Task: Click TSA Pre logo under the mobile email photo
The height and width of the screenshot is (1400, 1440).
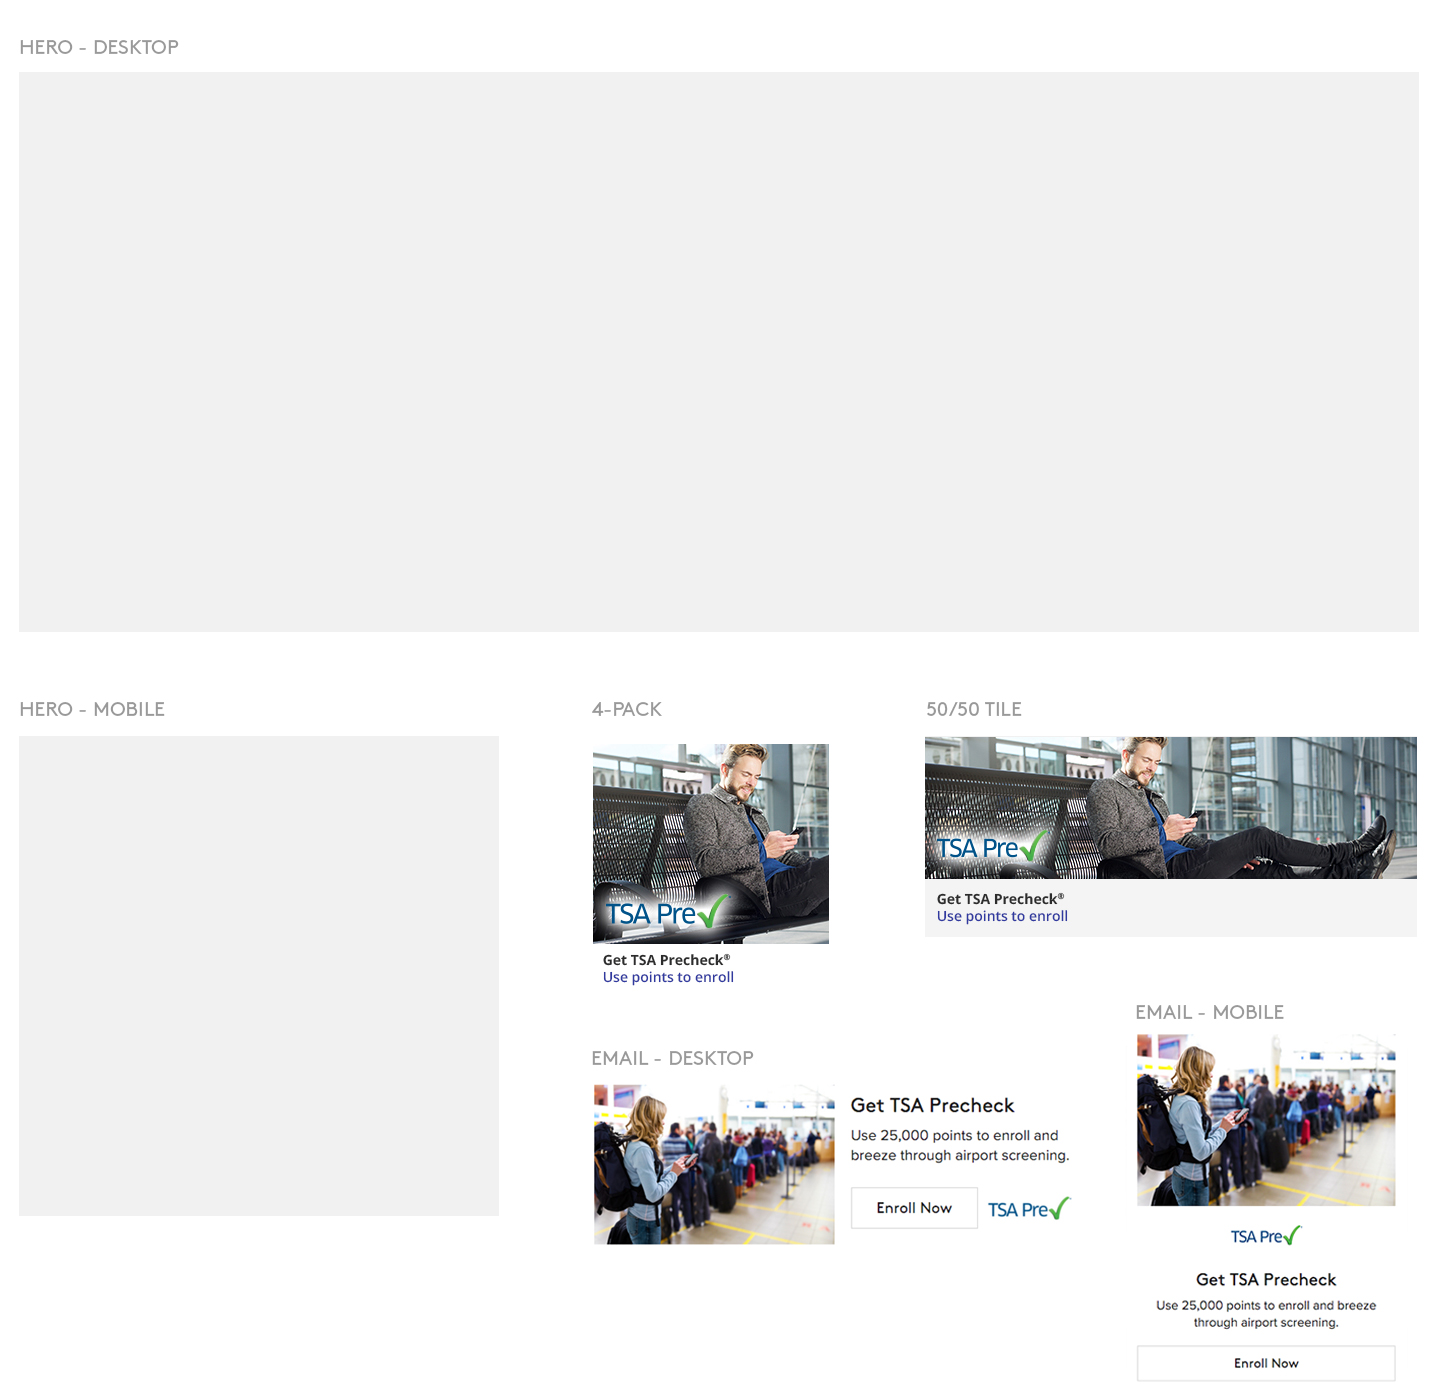Action: 1266,1236
